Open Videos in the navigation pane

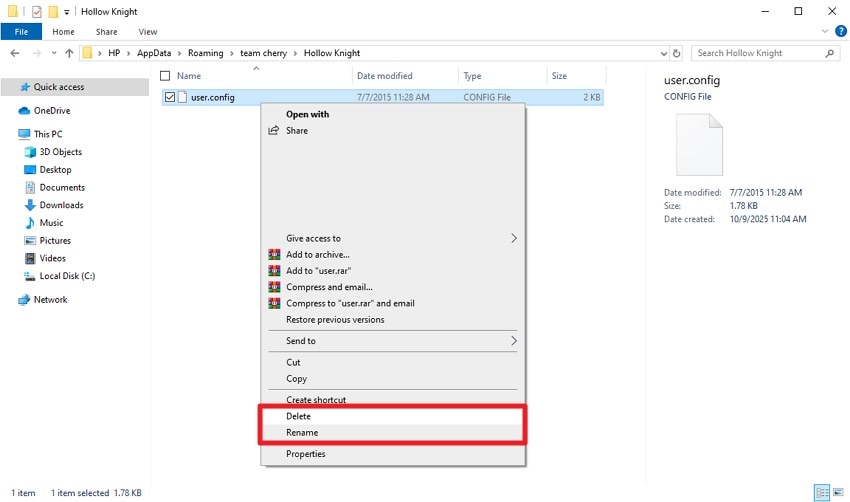point(52,259)
